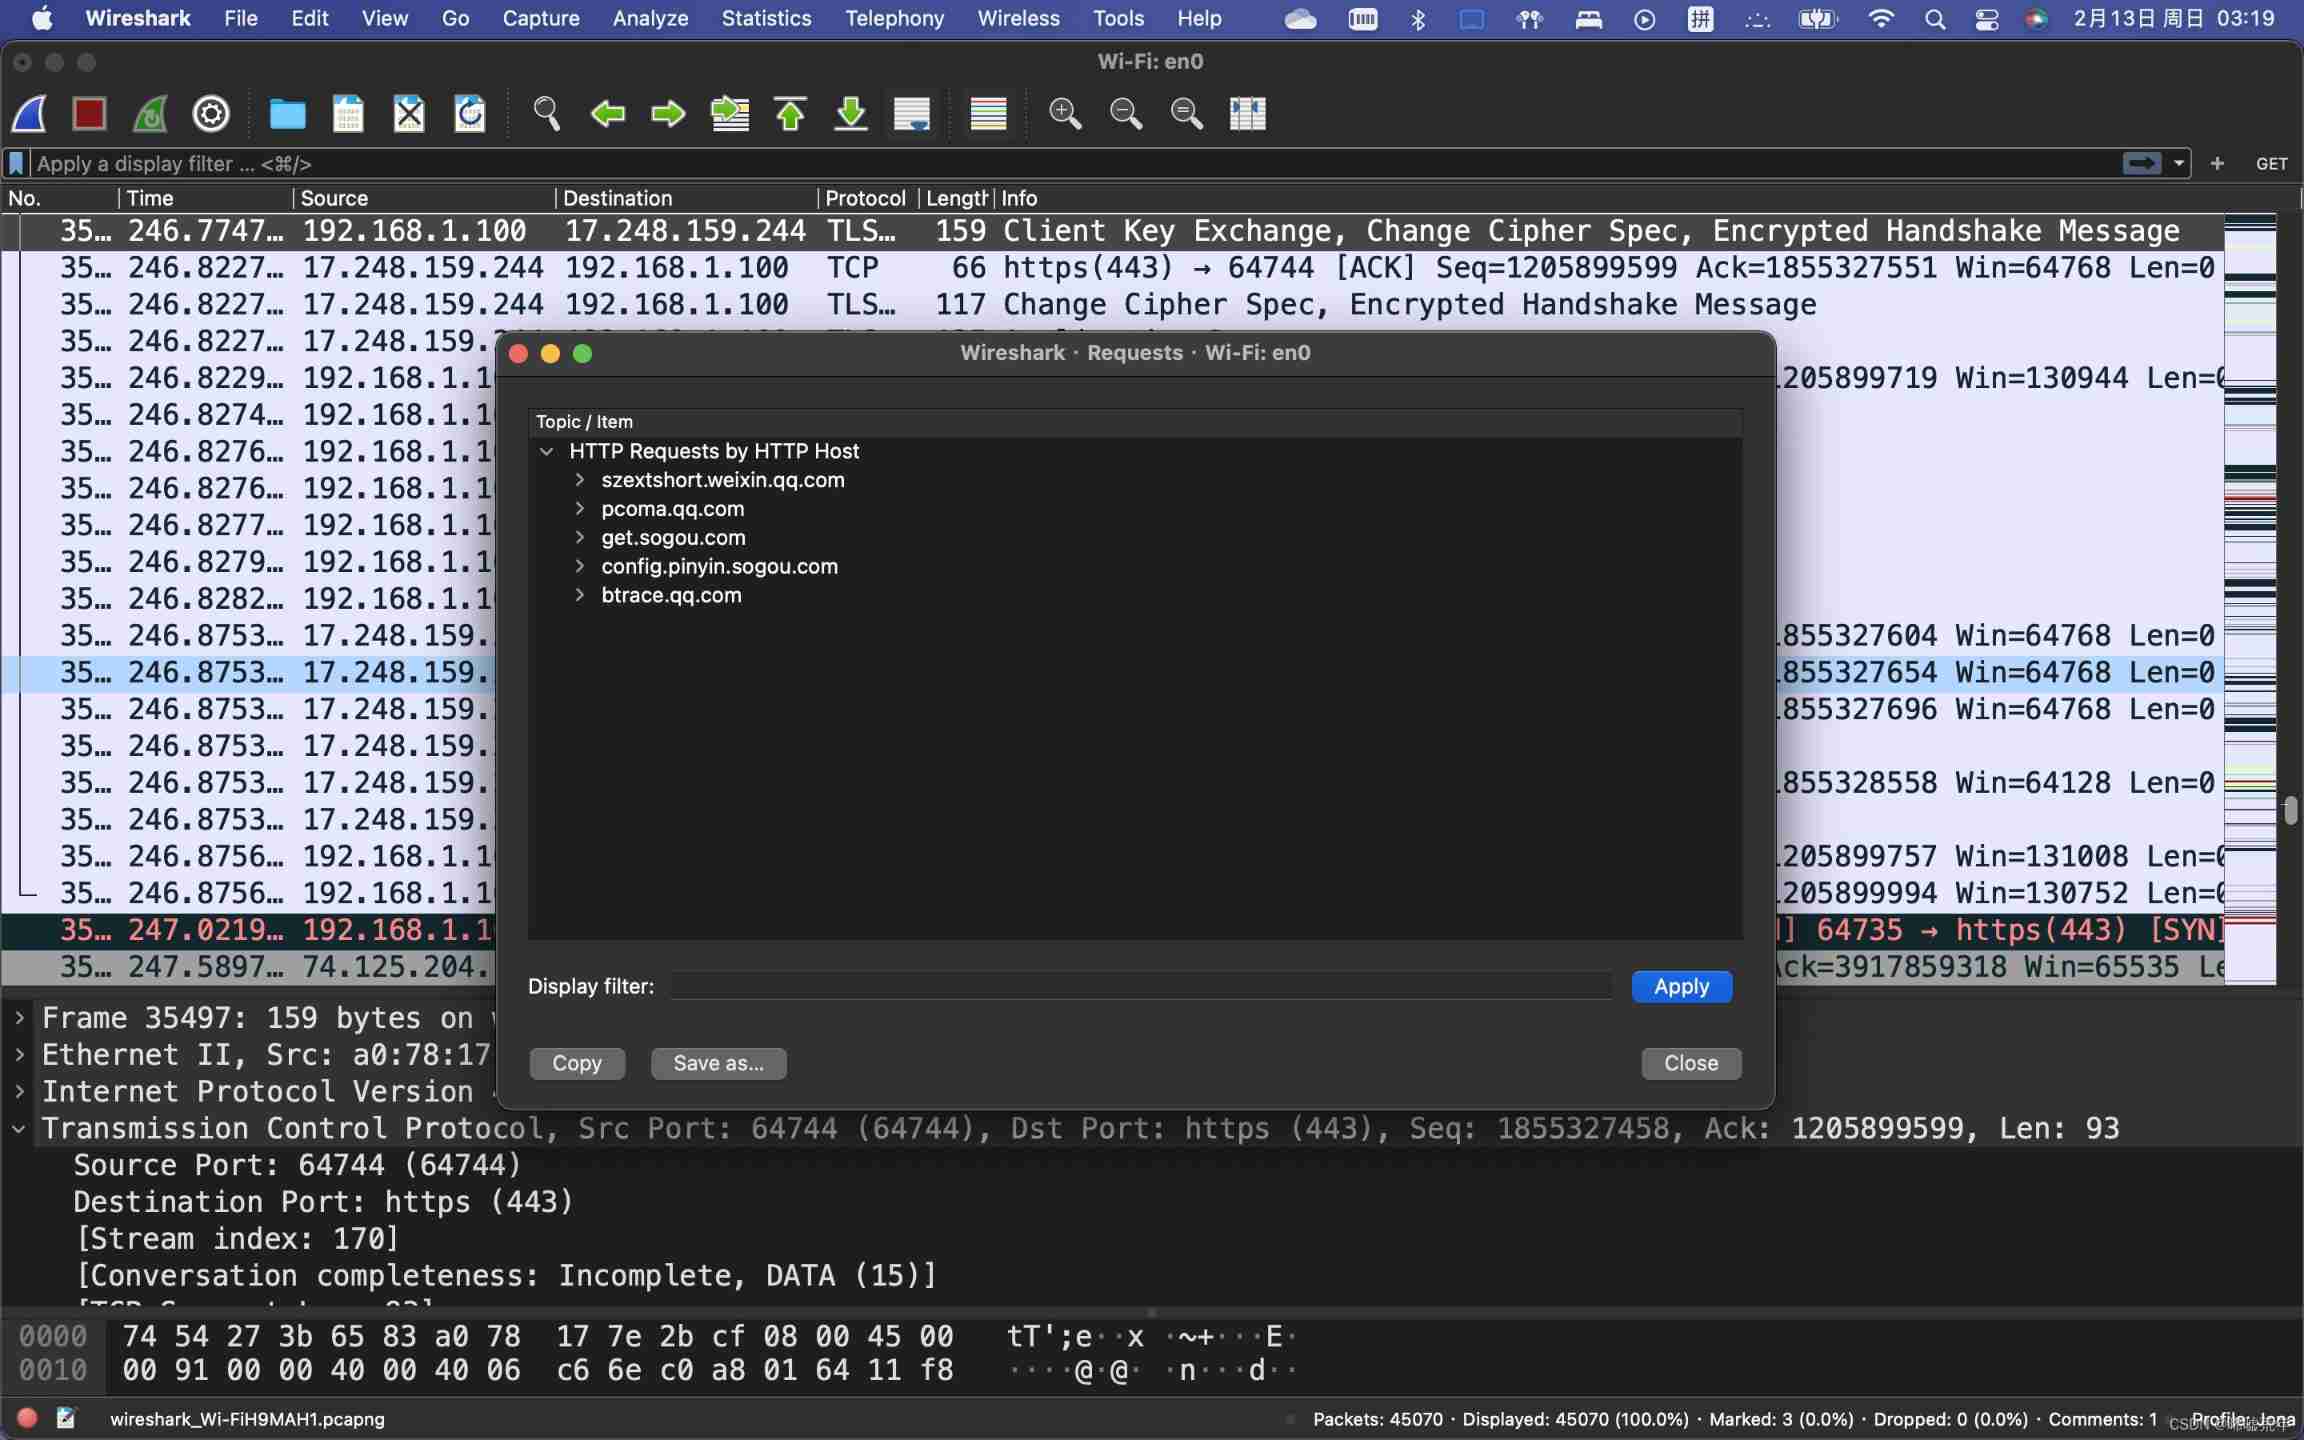Jump to the last packet
The image size is (2304, 1440).
851,114
